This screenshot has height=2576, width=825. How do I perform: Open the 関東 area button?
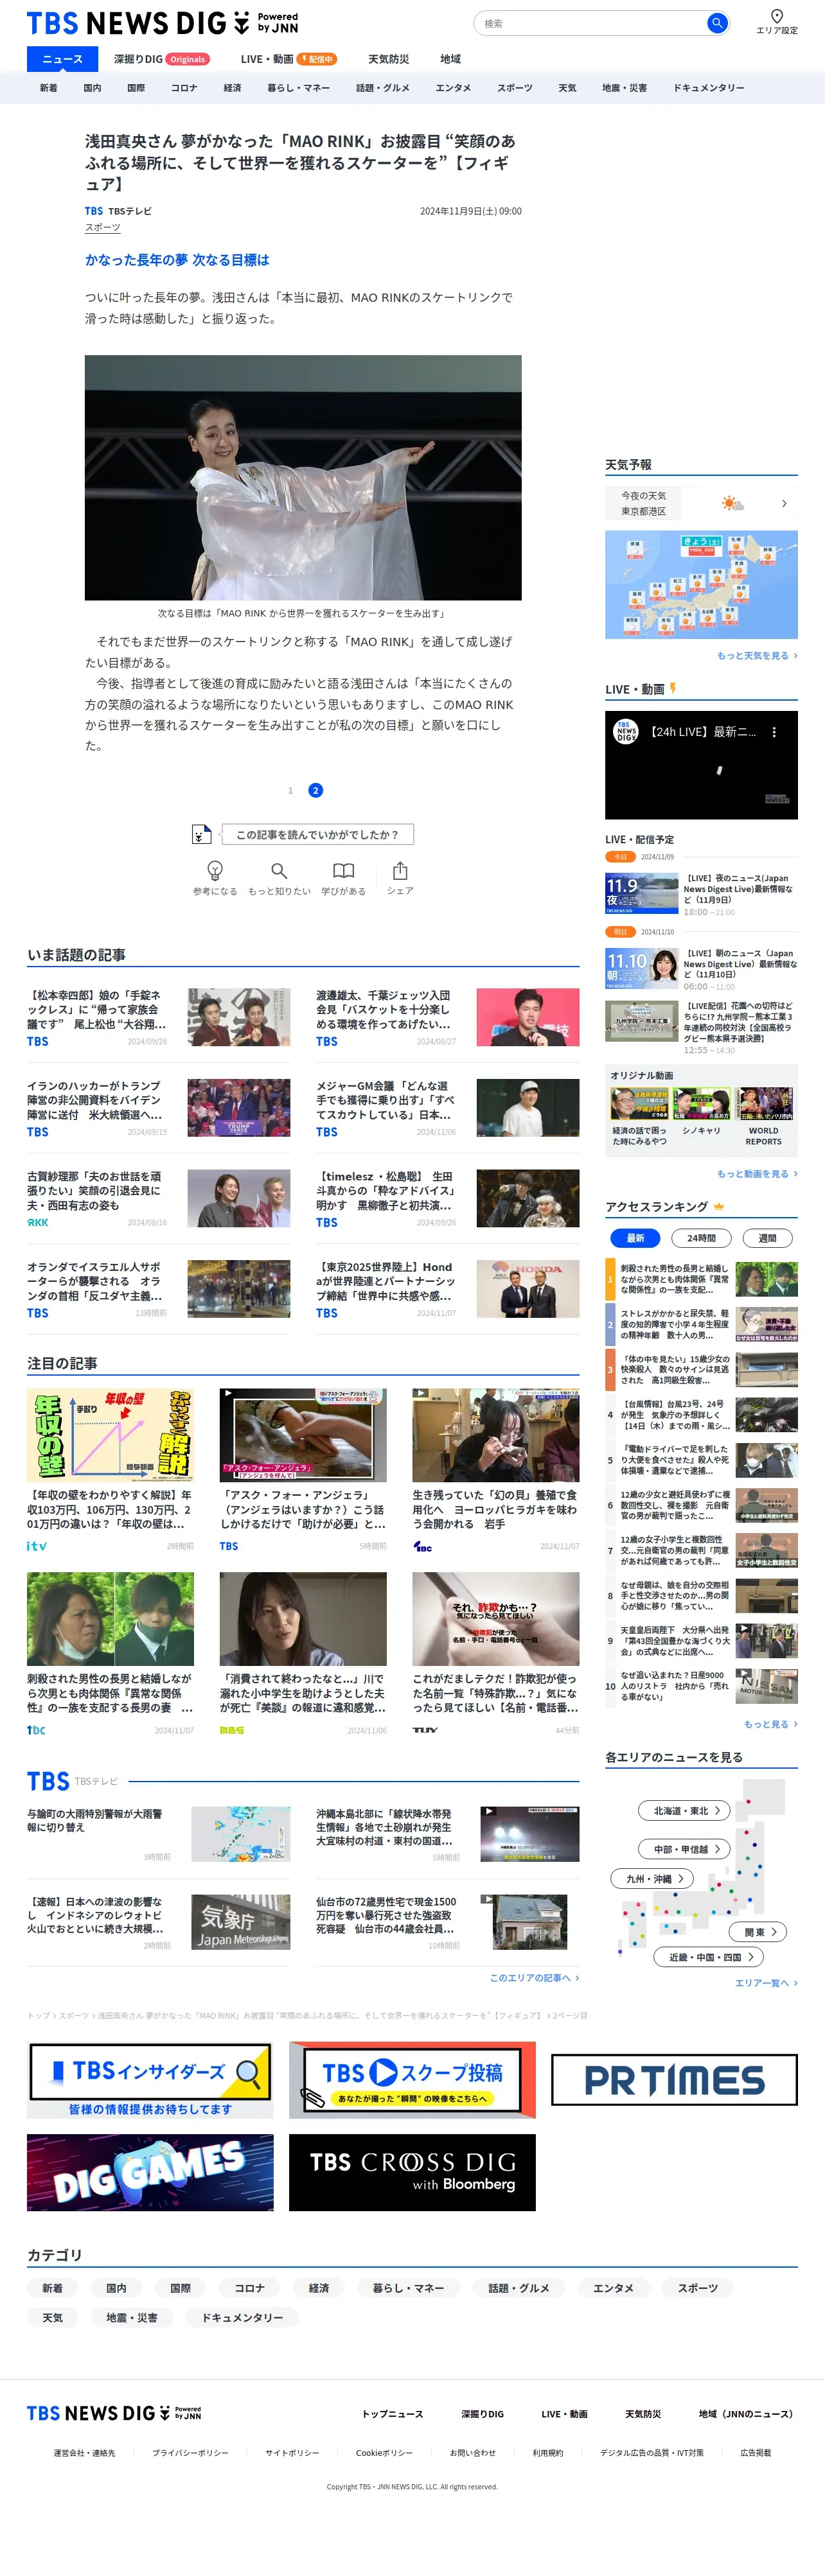click(x=759, y=1932)
